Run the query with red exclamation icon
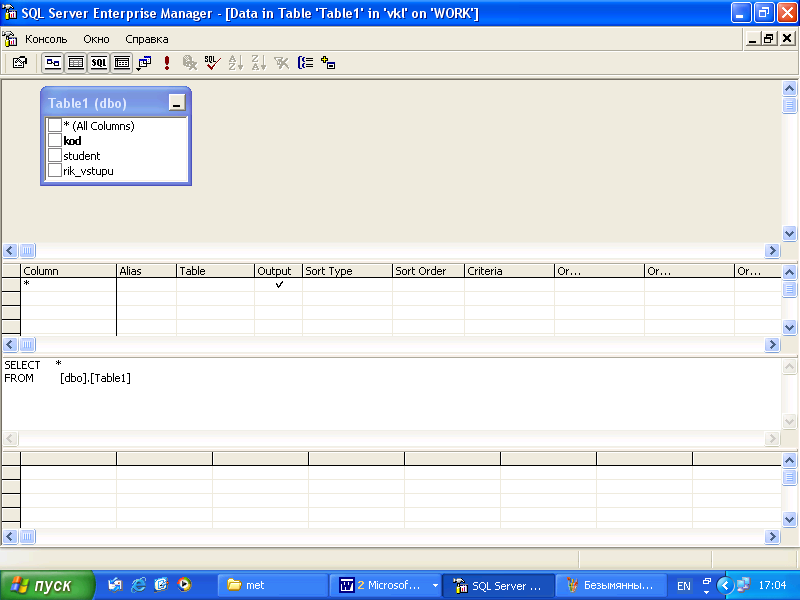800x600 pixels. [167, 63]
